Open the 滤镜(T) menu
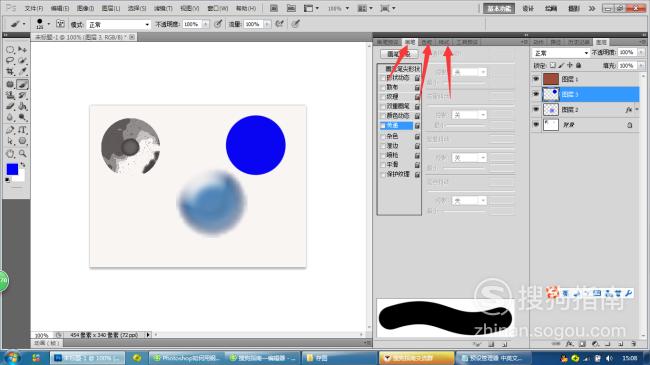650x365 pixels. click(163, 8)
